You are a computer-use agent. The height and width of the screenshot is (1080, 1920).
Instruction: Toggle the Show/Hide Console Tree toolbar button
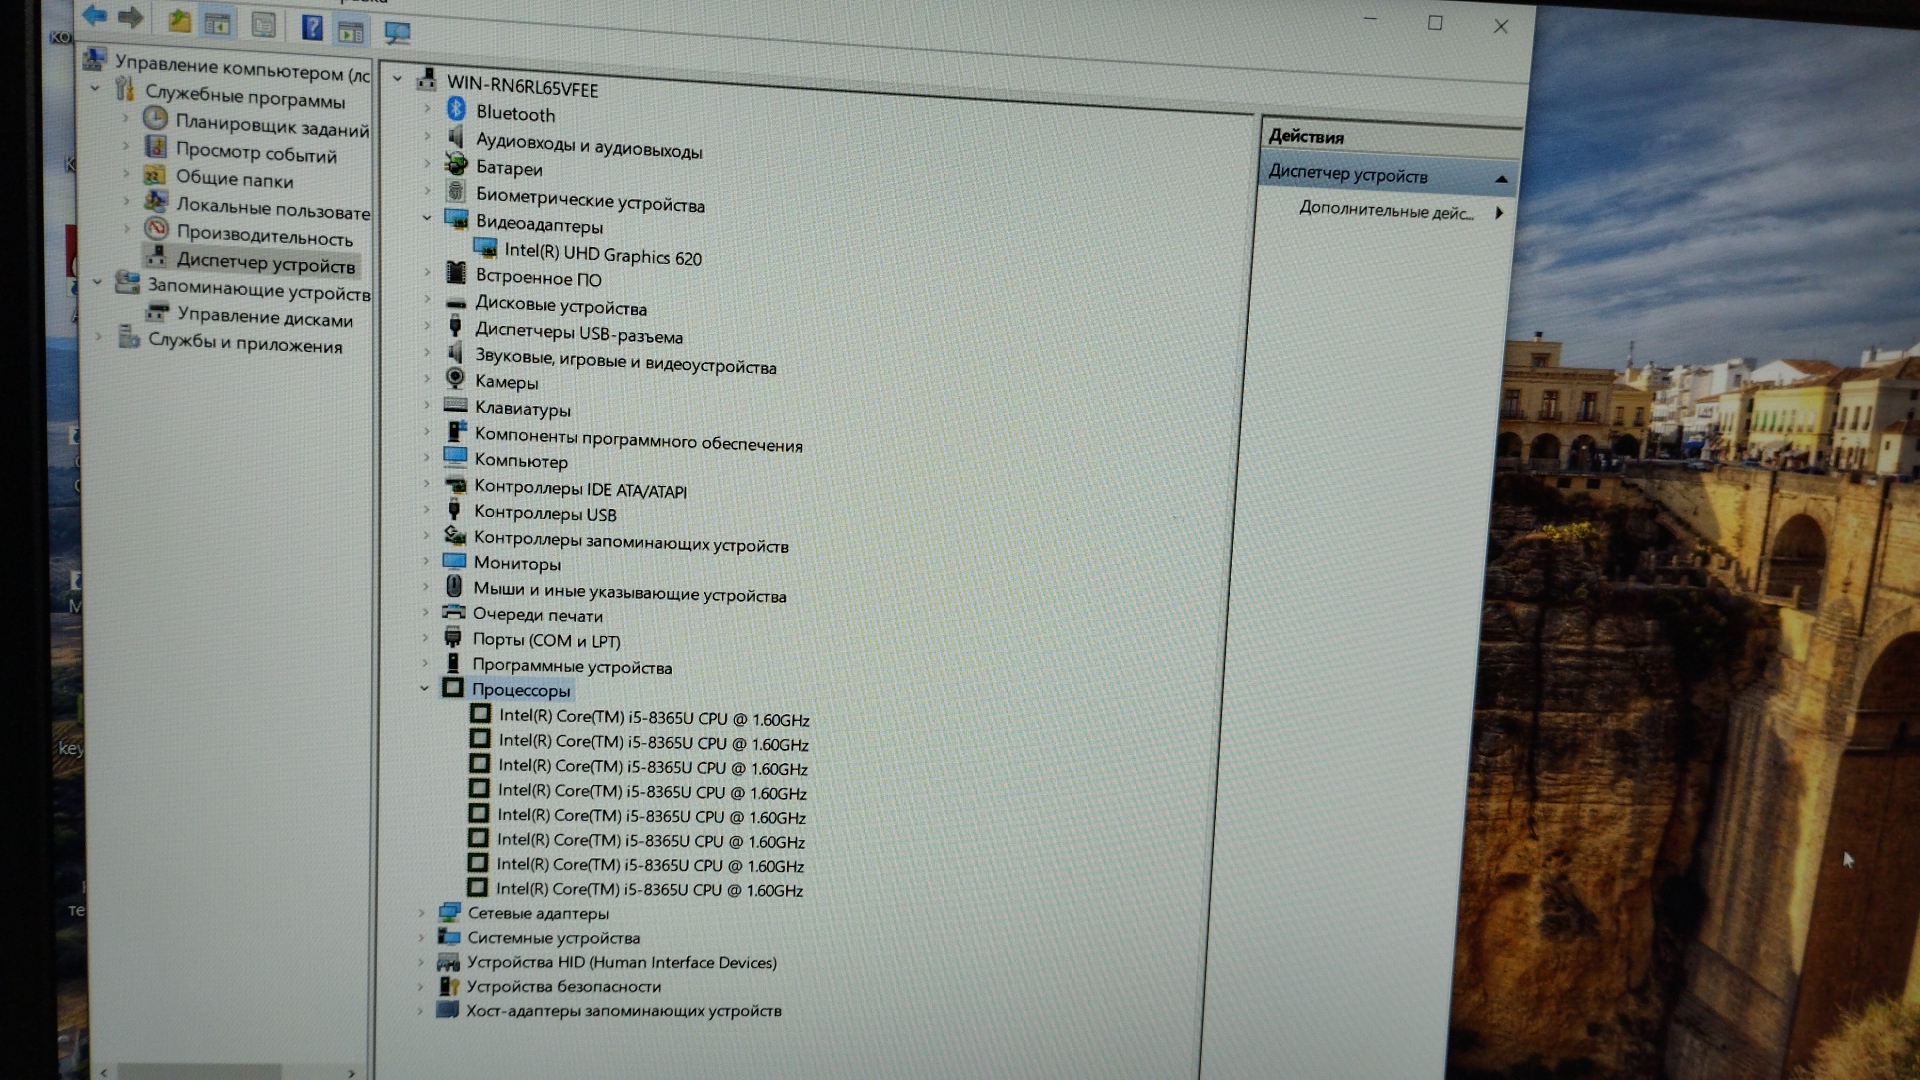[217, 23]
